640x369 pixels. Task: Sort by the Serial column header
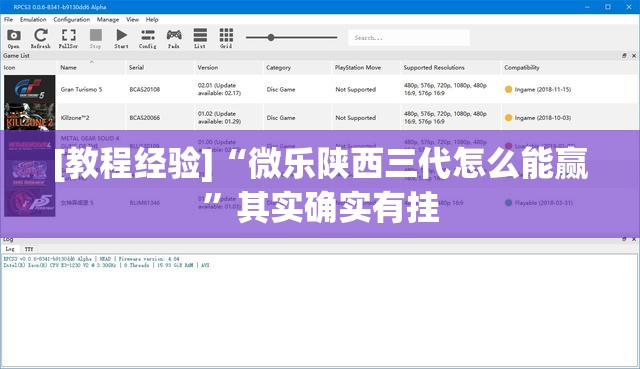[x=136, y=67]
